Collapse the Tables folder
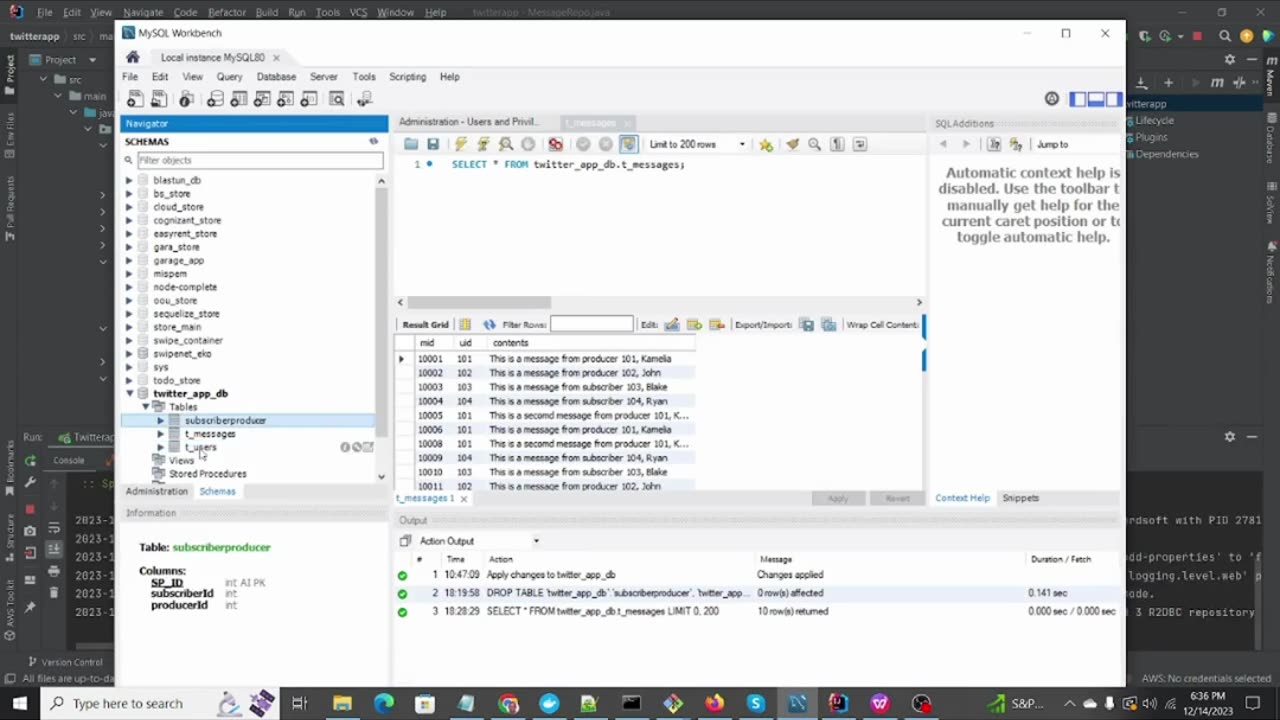Screen dimensions: 1280x720 (145, 407)
